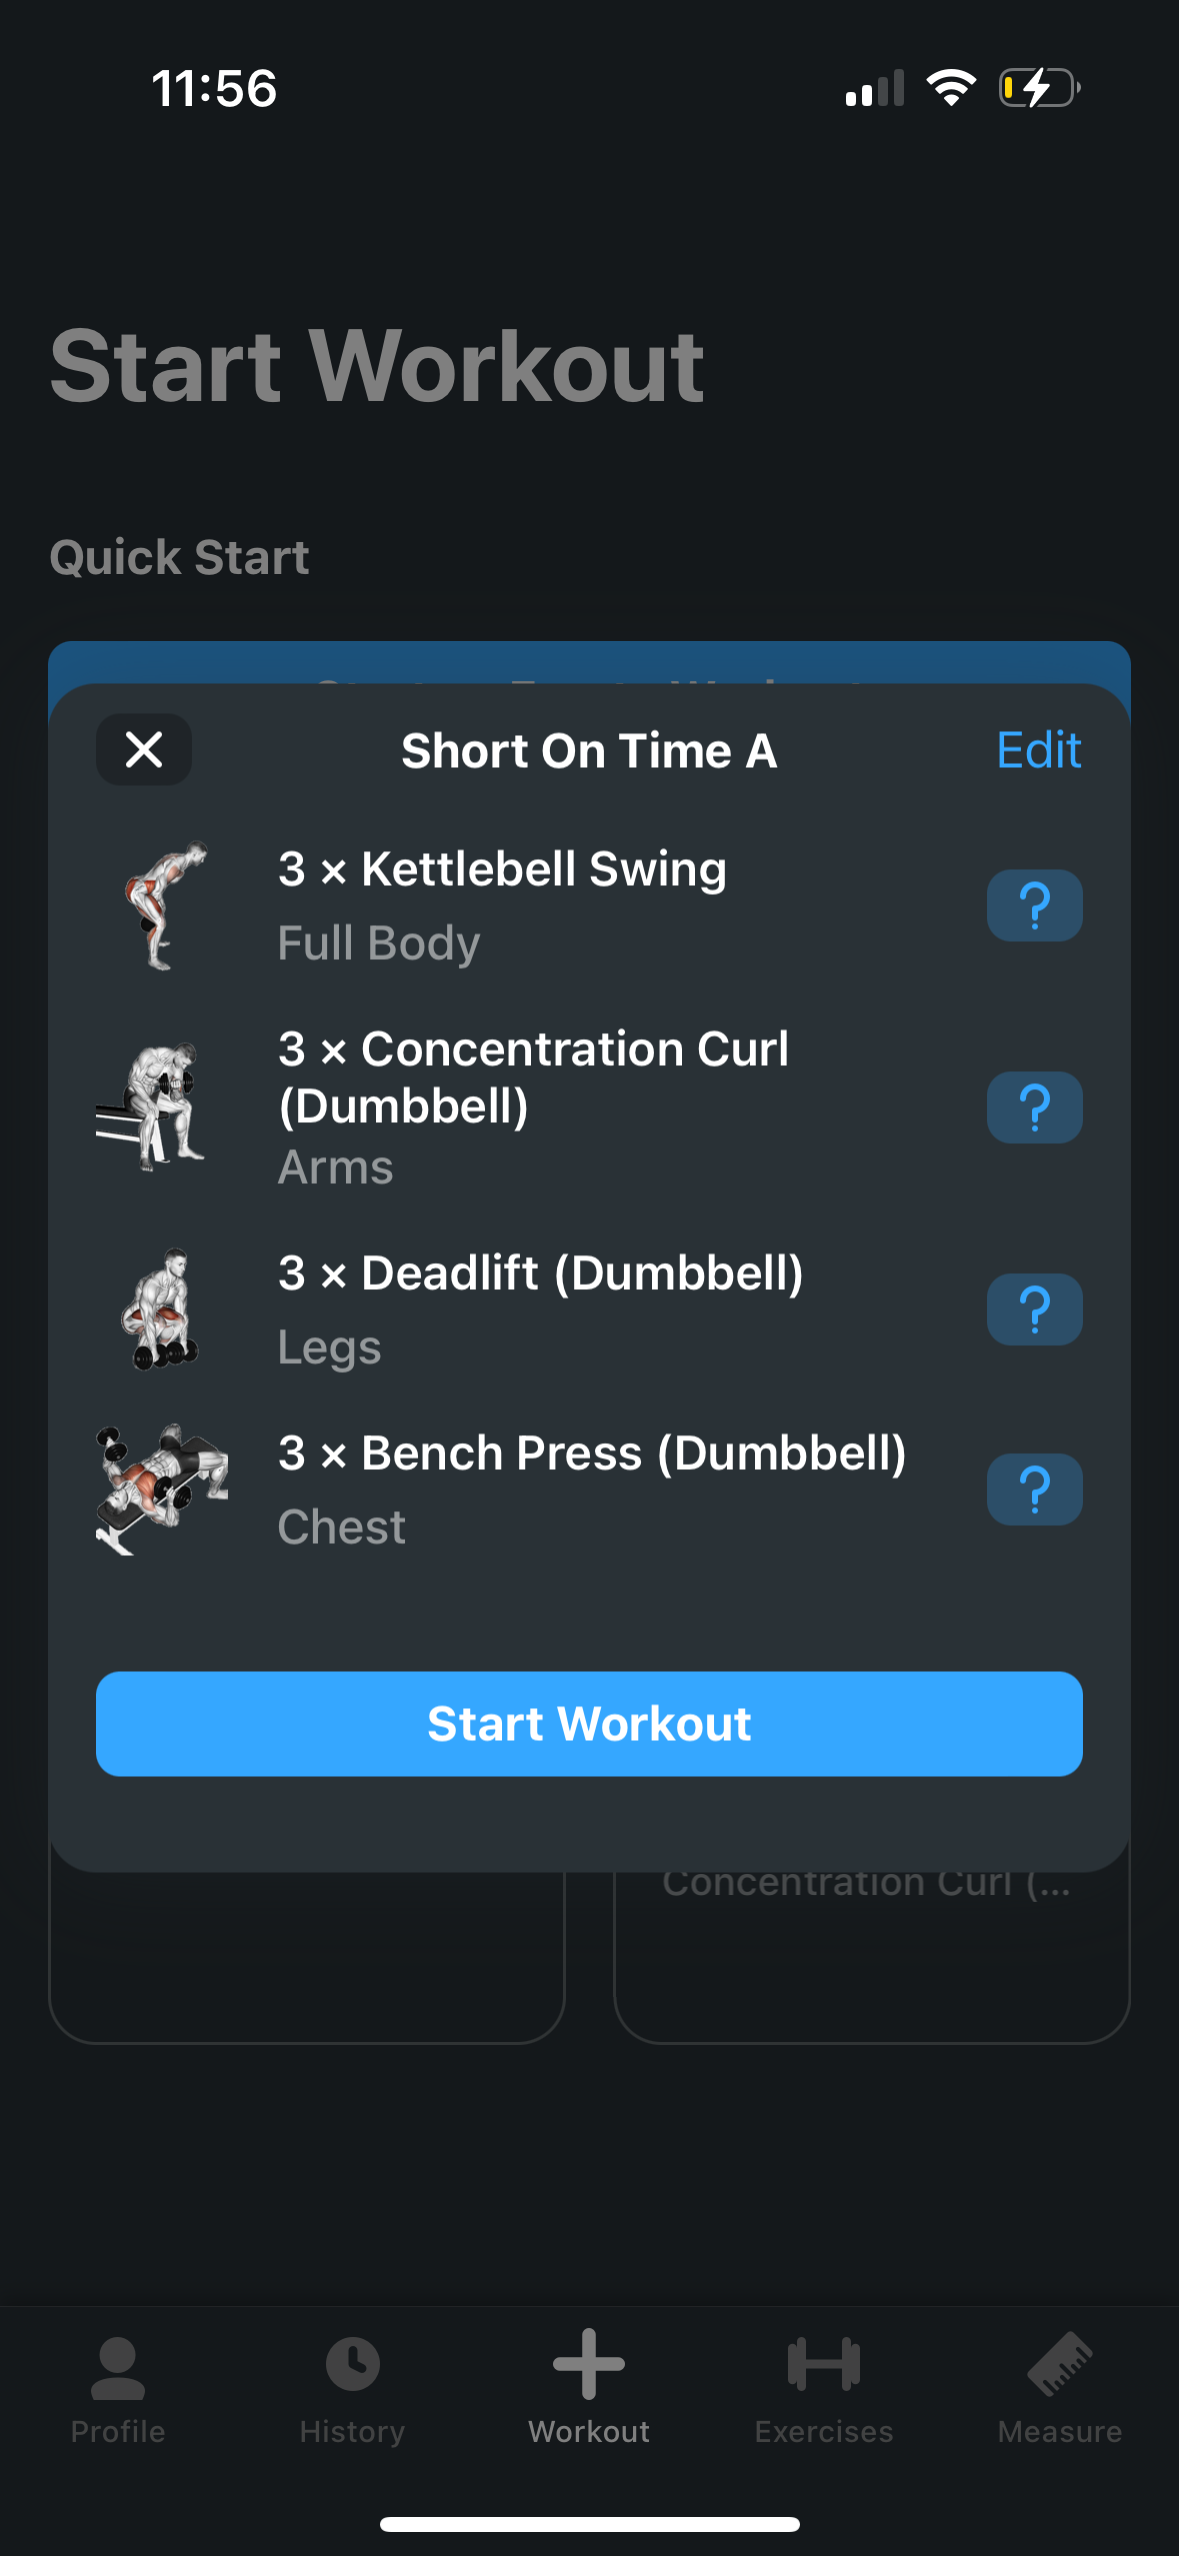Viewport: 1179px width, 2556px height.
Task: Tap Edit for Short On Time A
Action: (x=1038, y=750)
